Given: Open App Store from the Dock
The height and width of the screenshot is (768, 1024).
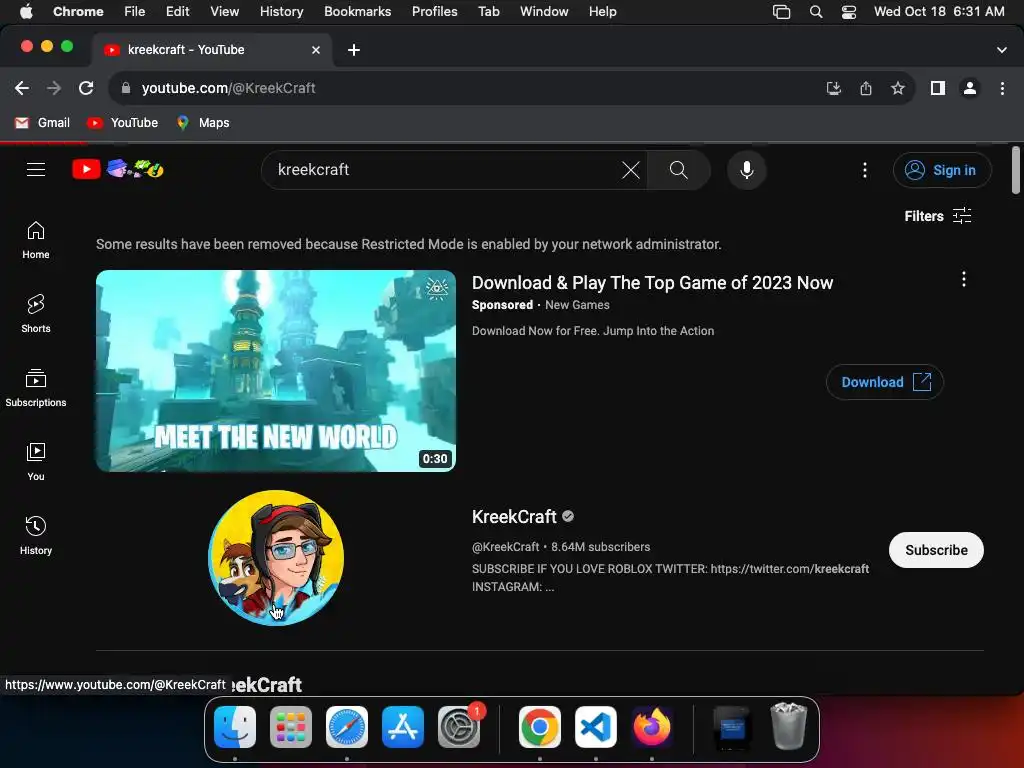Looking at the screenshot, I should (x=403, y=727).
